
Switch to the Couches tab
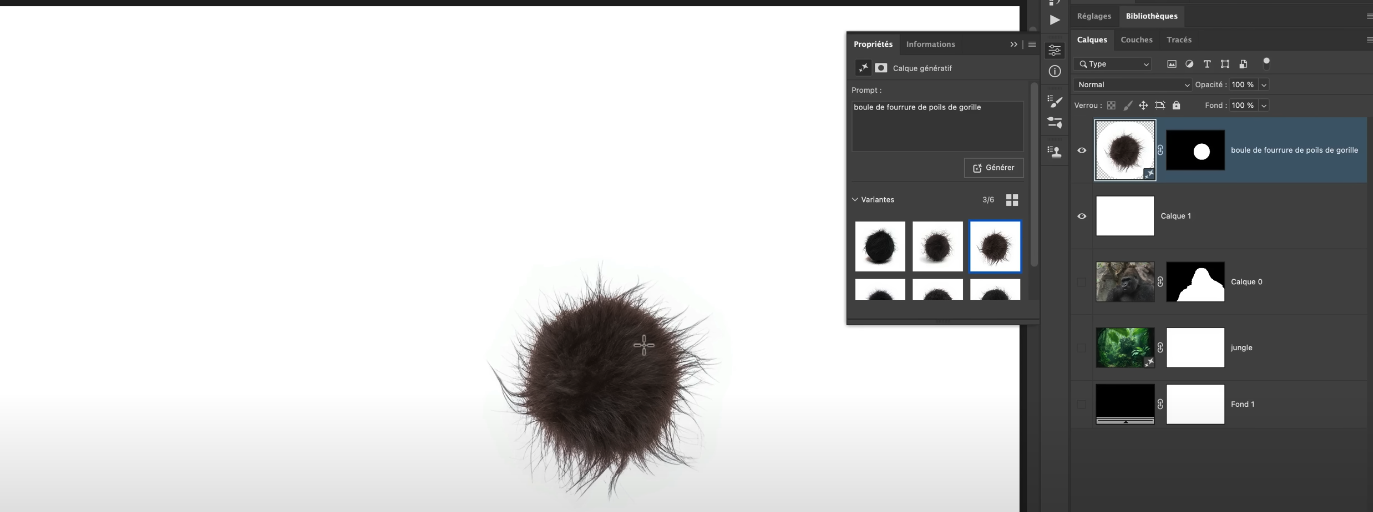pyautogui.click(x=1136, y=40)
